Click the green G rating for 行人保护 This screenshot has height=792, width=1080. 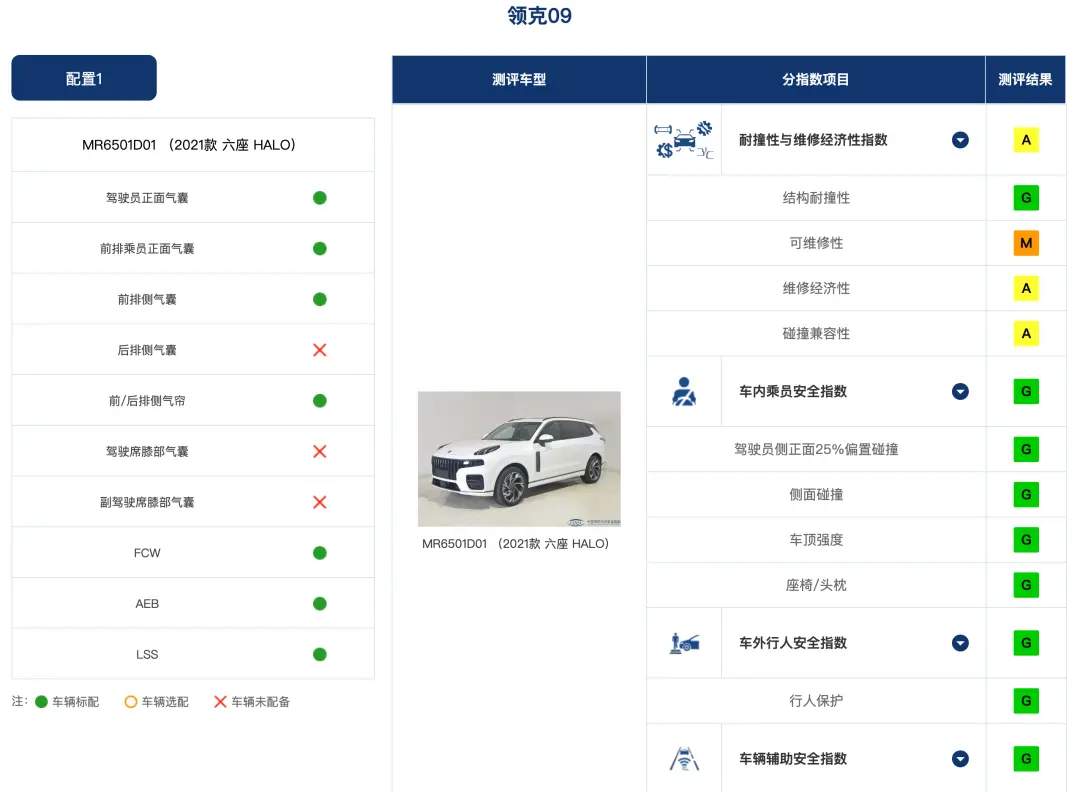[1026, 700]
